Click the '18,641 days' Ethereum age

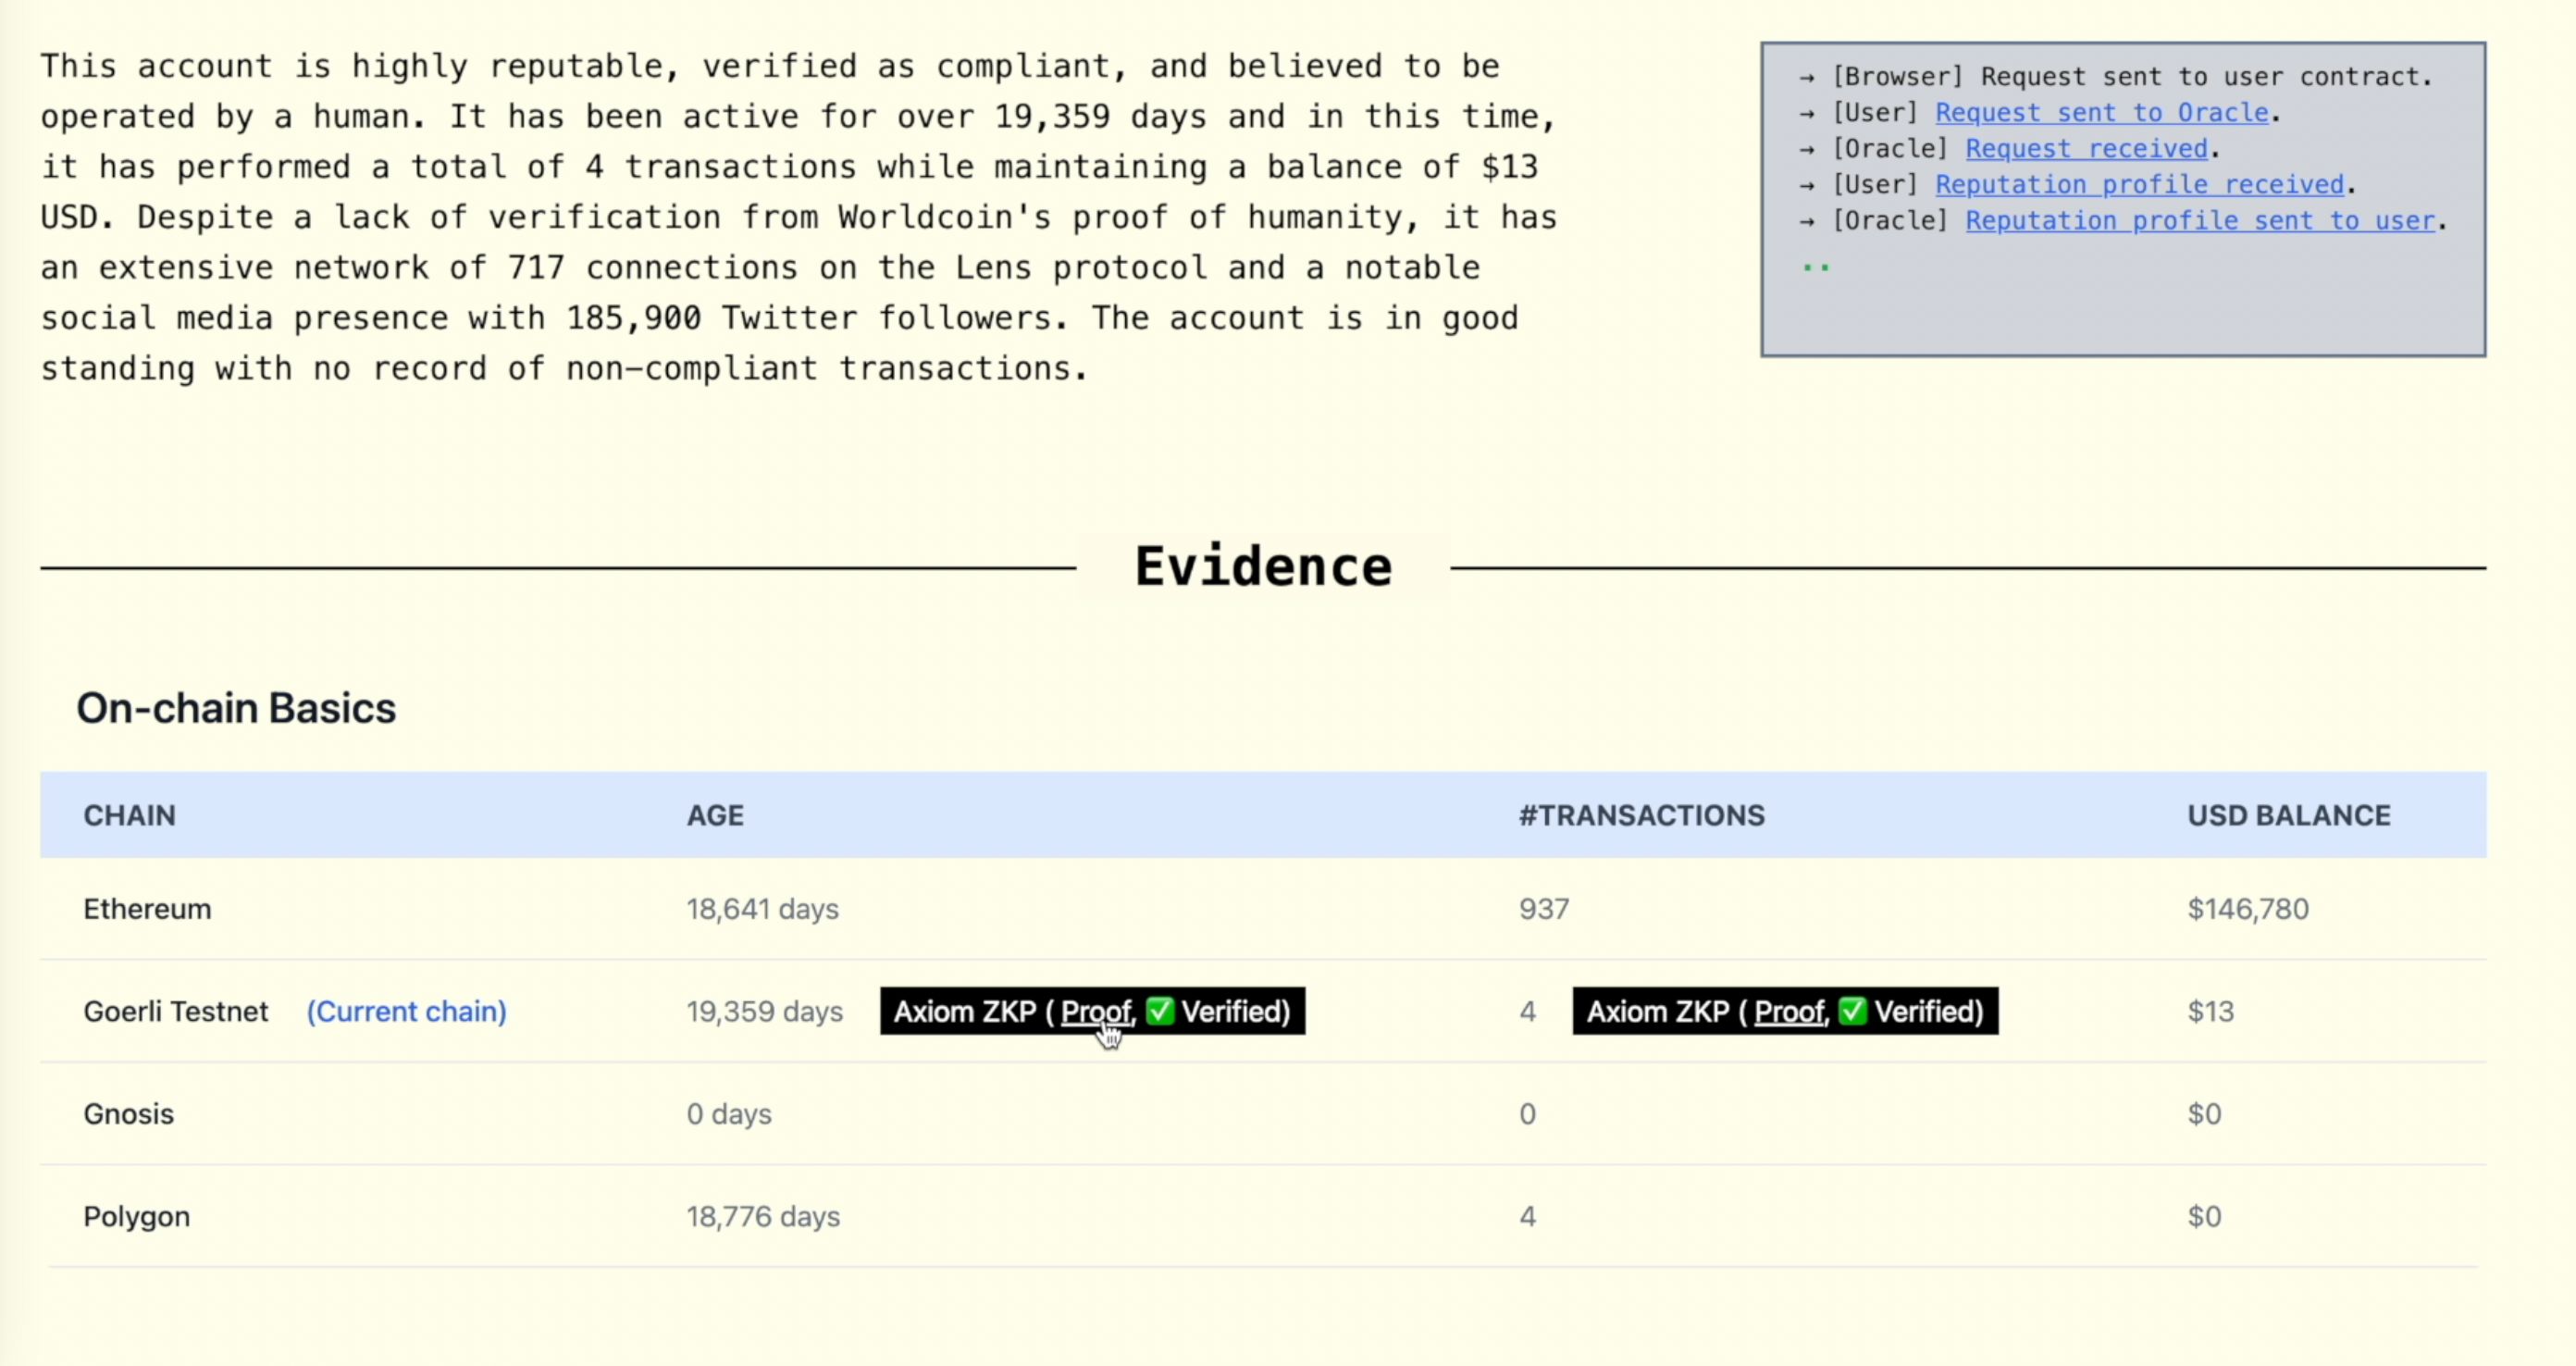(x=762, y=909)
